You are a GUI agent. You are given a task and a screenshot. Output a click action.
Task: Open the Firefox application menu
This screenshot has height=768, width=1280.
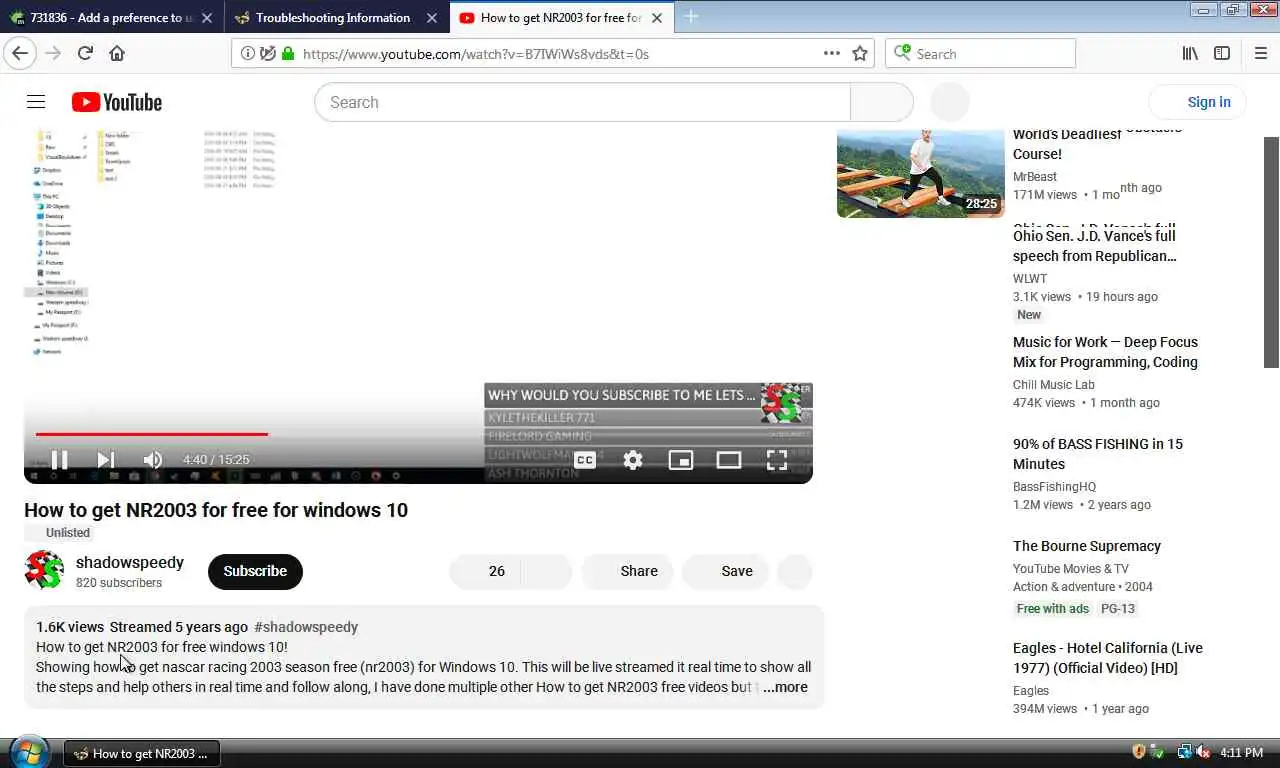tap(1260, 54)
